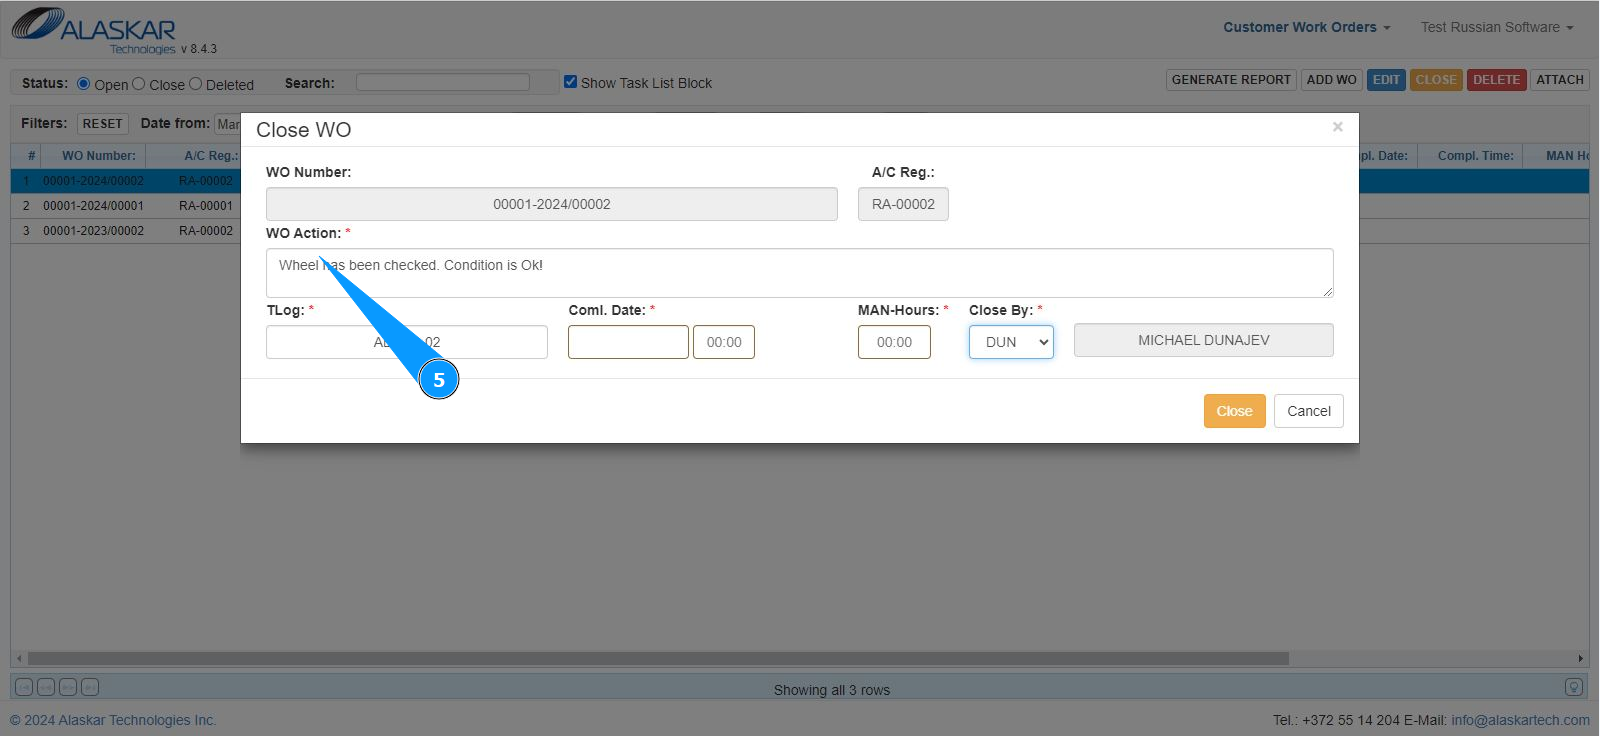1600x736 pixels.
Task: Sort by WO Number column header
Action: click(x=99, y=156)
